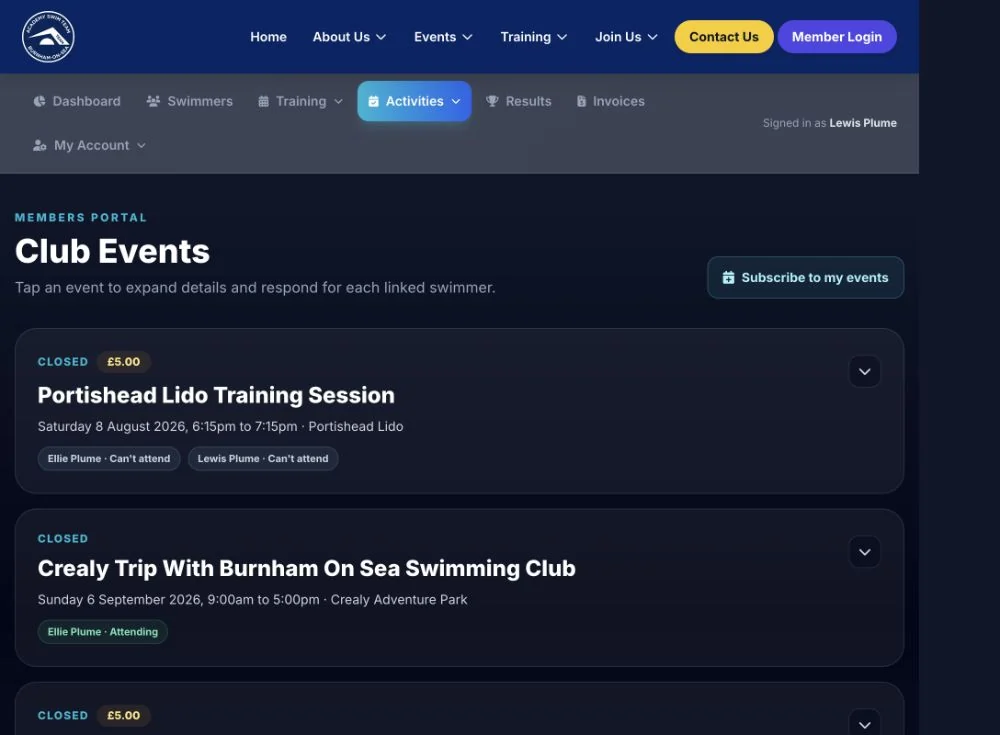Open the About Us dropdown menu
The width and height of the screenshot is (1000, 735).
pyautogui.click(x=349, y=37)
